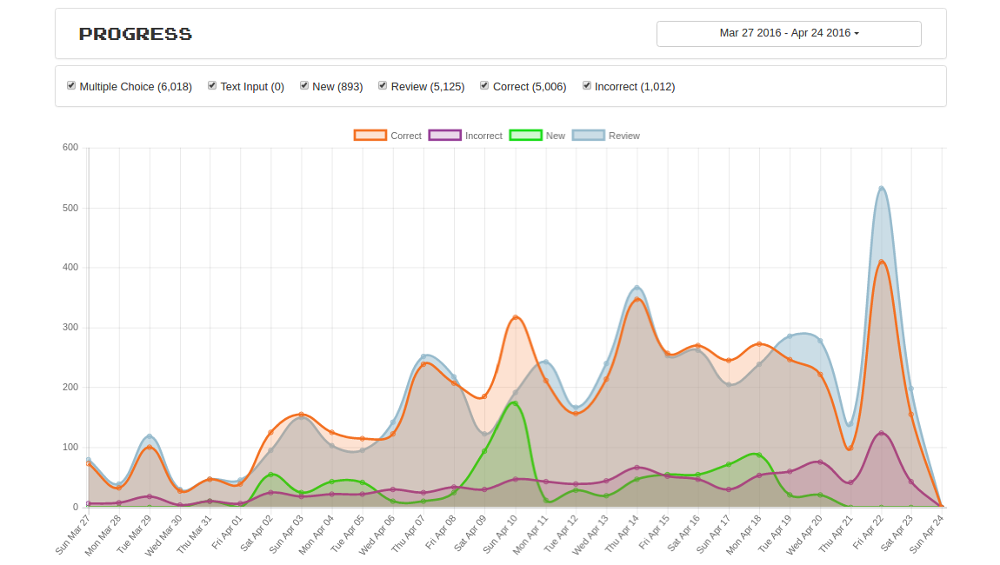Click the purple Incorrect legend swatch
The width and height of the screenshot is (1000, 565).
444,135
